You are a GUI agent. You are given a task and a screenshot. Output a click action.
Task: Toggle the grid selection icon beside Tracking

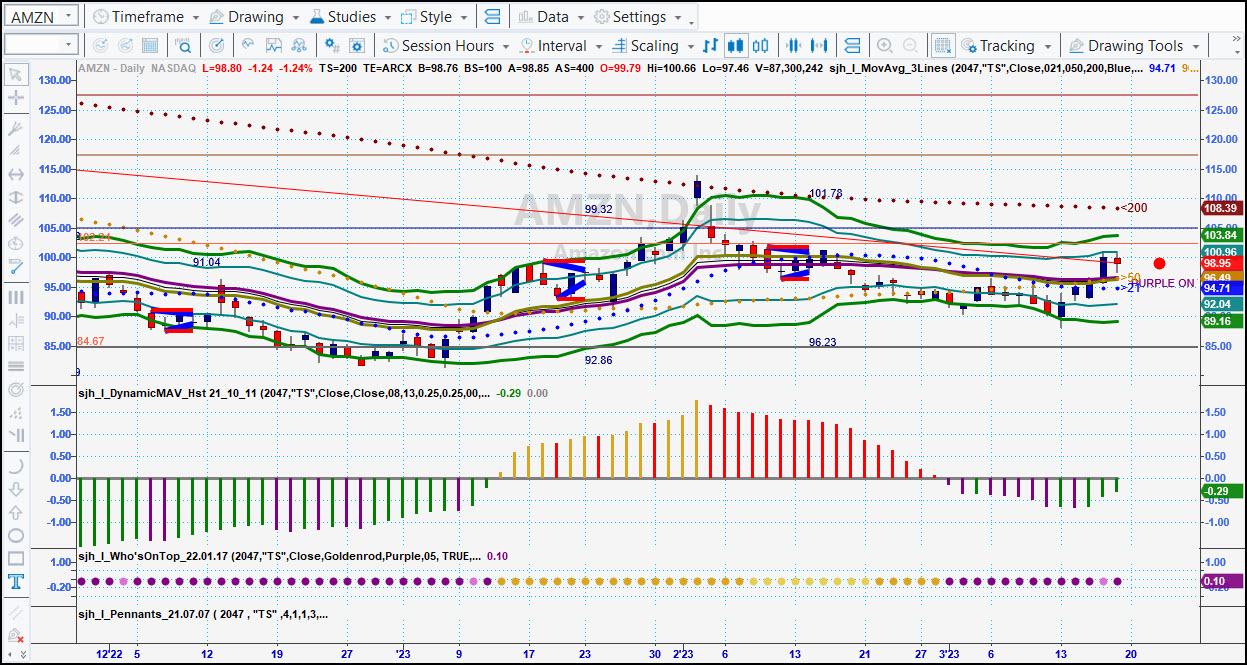[x=942, y=46]
